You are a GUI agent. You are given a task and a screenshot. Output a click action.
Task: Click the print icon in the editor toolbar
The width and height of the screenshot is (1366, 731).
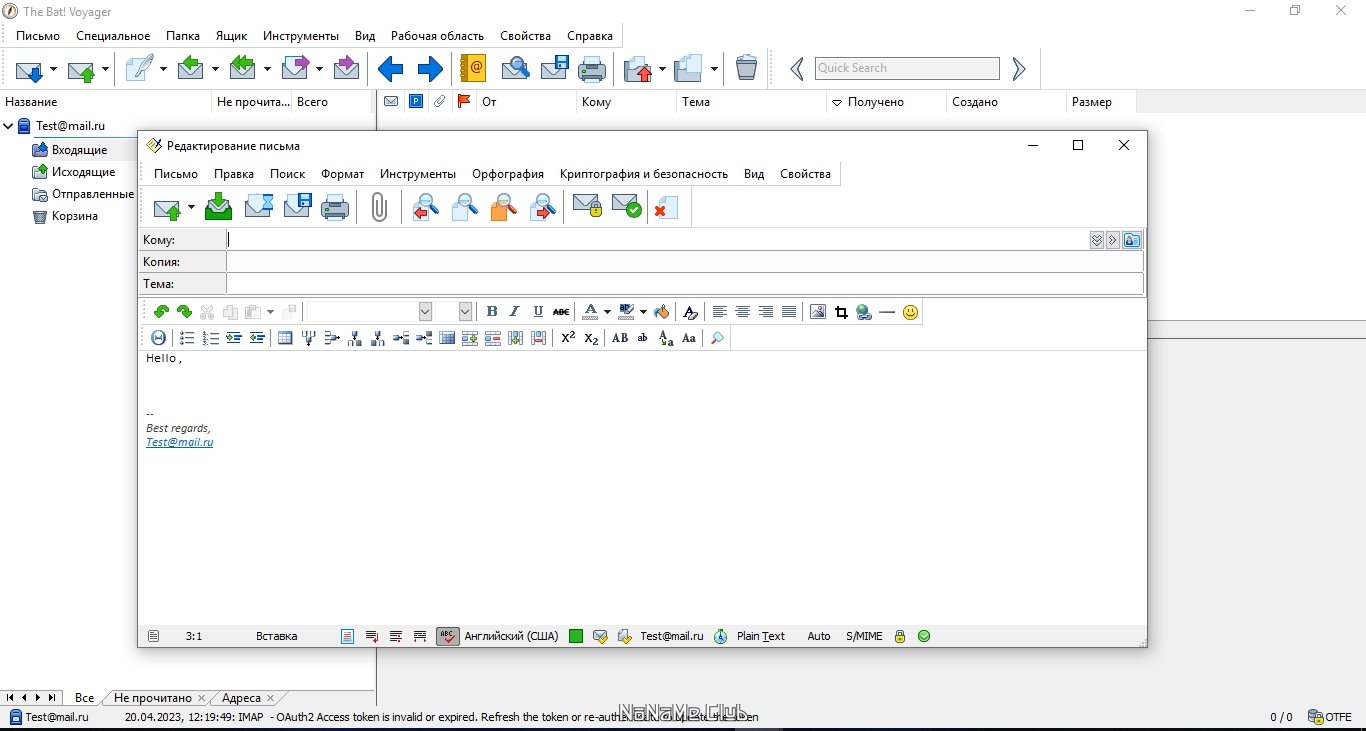[335, 207]
